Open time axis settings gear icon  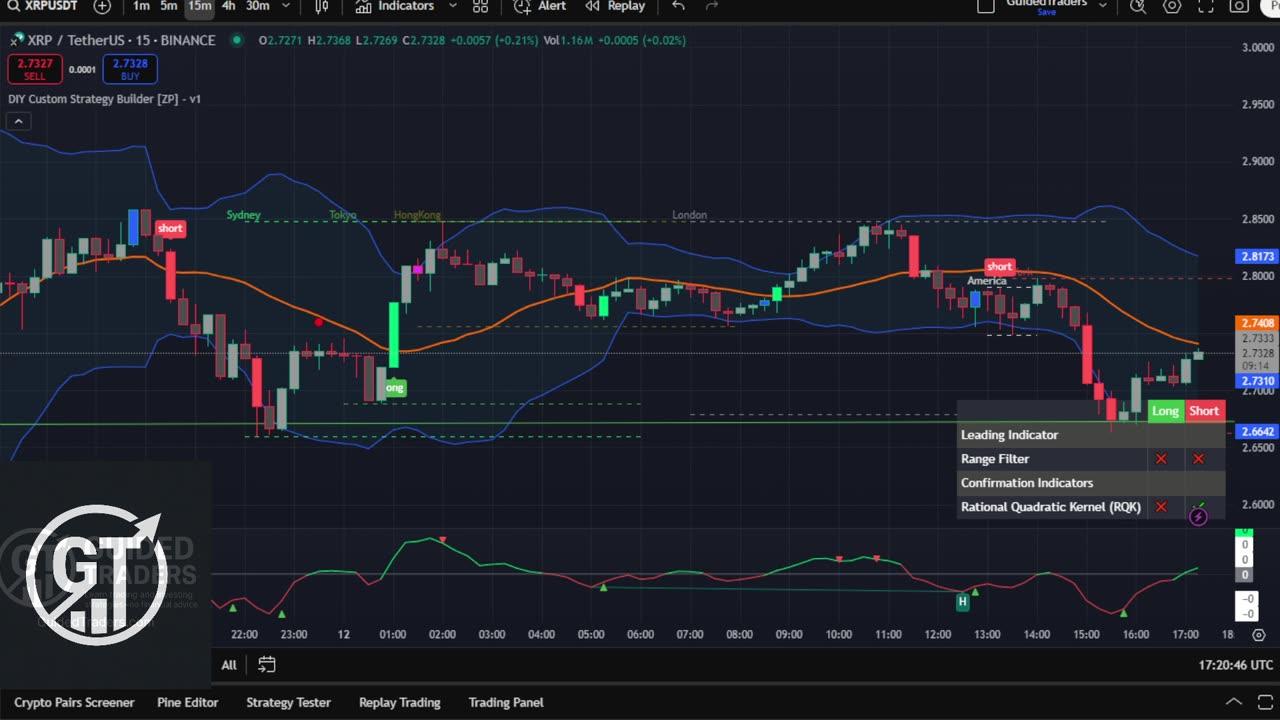[1259, 635]
